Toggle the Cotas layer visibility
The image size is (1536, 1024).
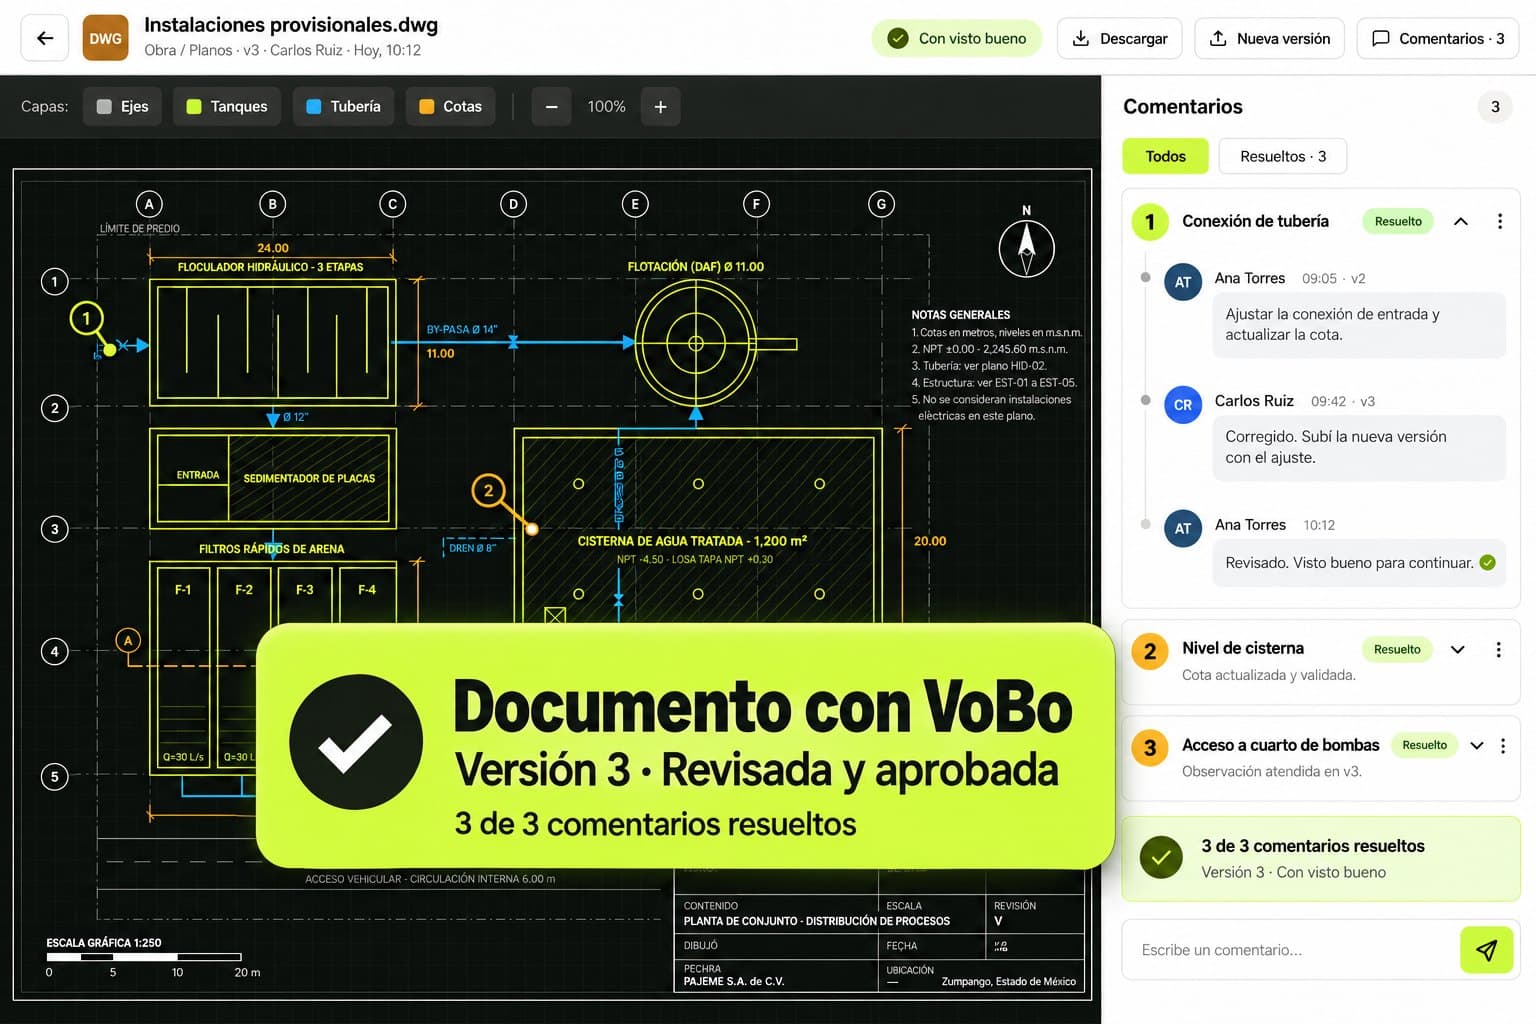[450, 106]
